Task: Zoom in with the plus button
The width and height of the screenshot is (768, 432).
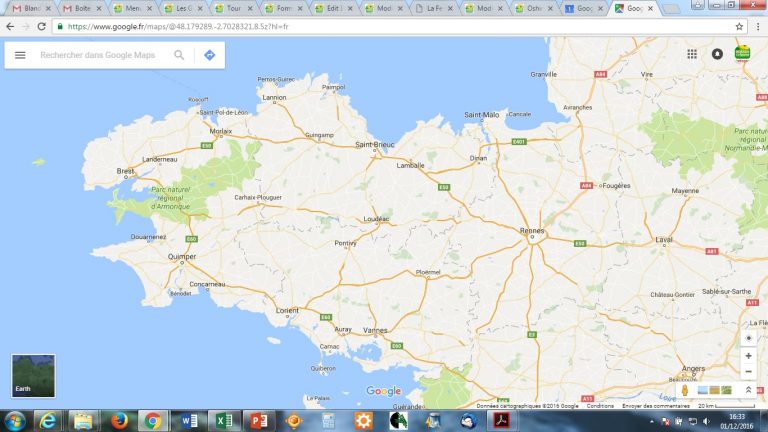Action: (748, 356)
